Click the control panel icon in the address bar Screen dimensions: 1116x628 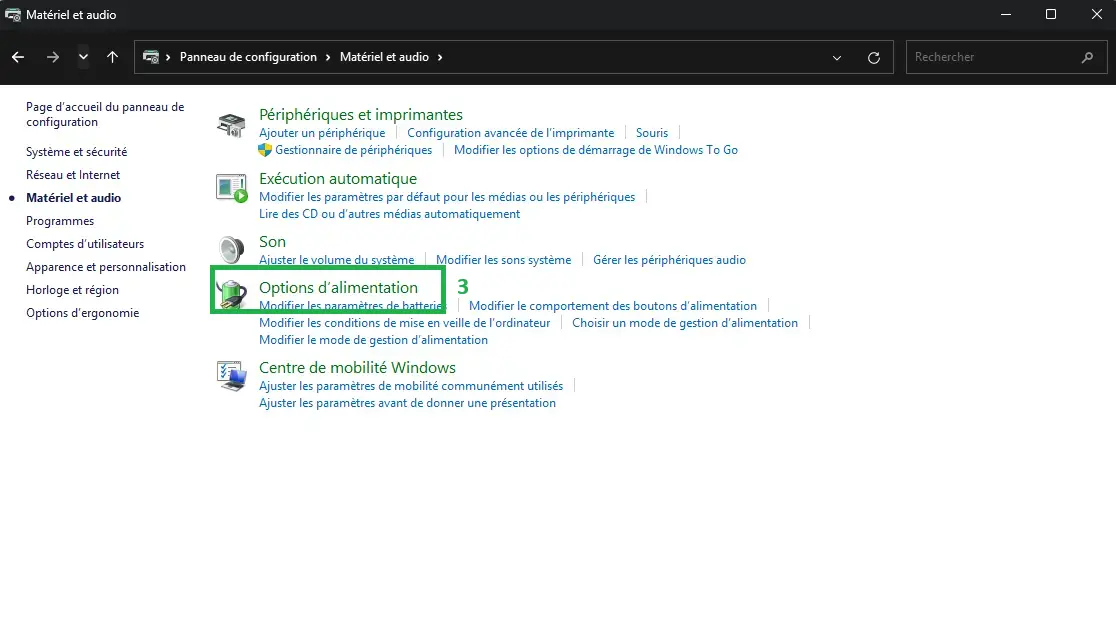click(151, 57)
